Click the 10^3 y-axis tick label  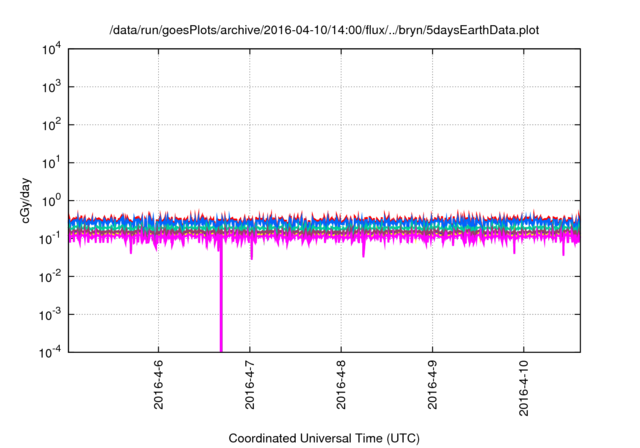tap(51, 87)
